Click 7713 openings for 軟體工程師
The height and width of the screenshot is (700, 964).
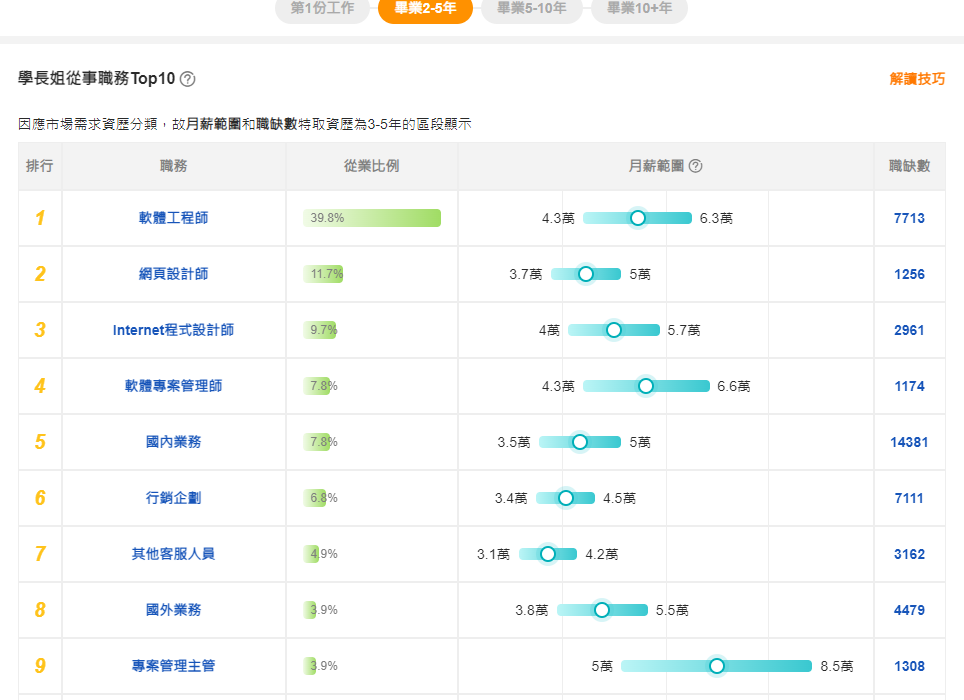pos(909,218)
